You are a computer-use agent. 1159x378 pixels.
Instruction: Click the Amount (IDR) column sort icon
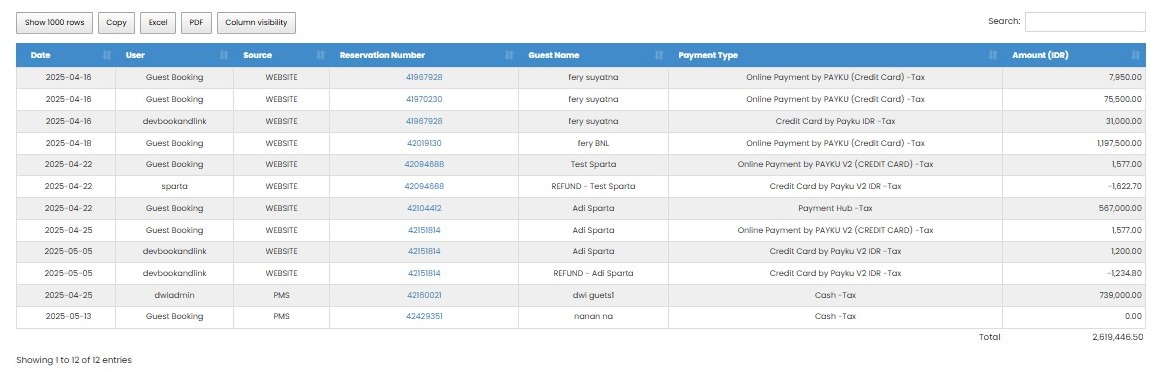[x=1135, y=55]
